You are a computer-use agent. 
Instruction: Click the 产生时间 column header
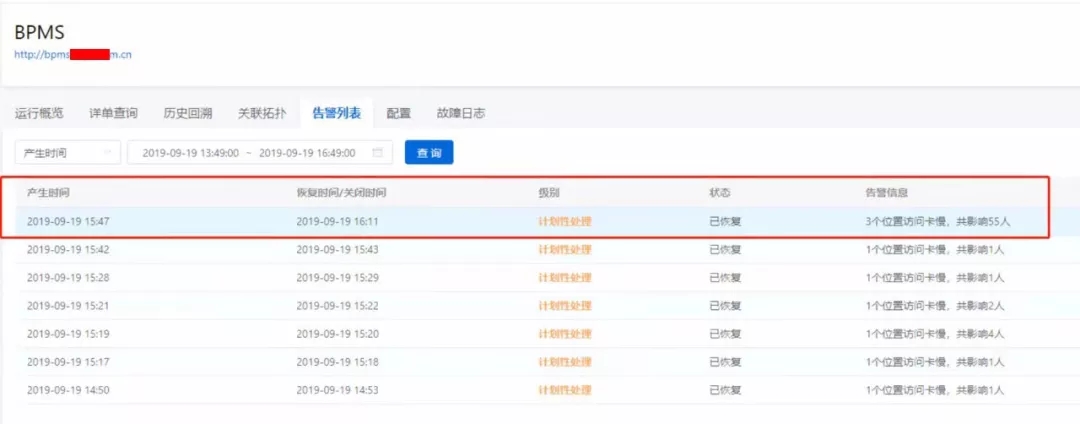tap(48, 192)
